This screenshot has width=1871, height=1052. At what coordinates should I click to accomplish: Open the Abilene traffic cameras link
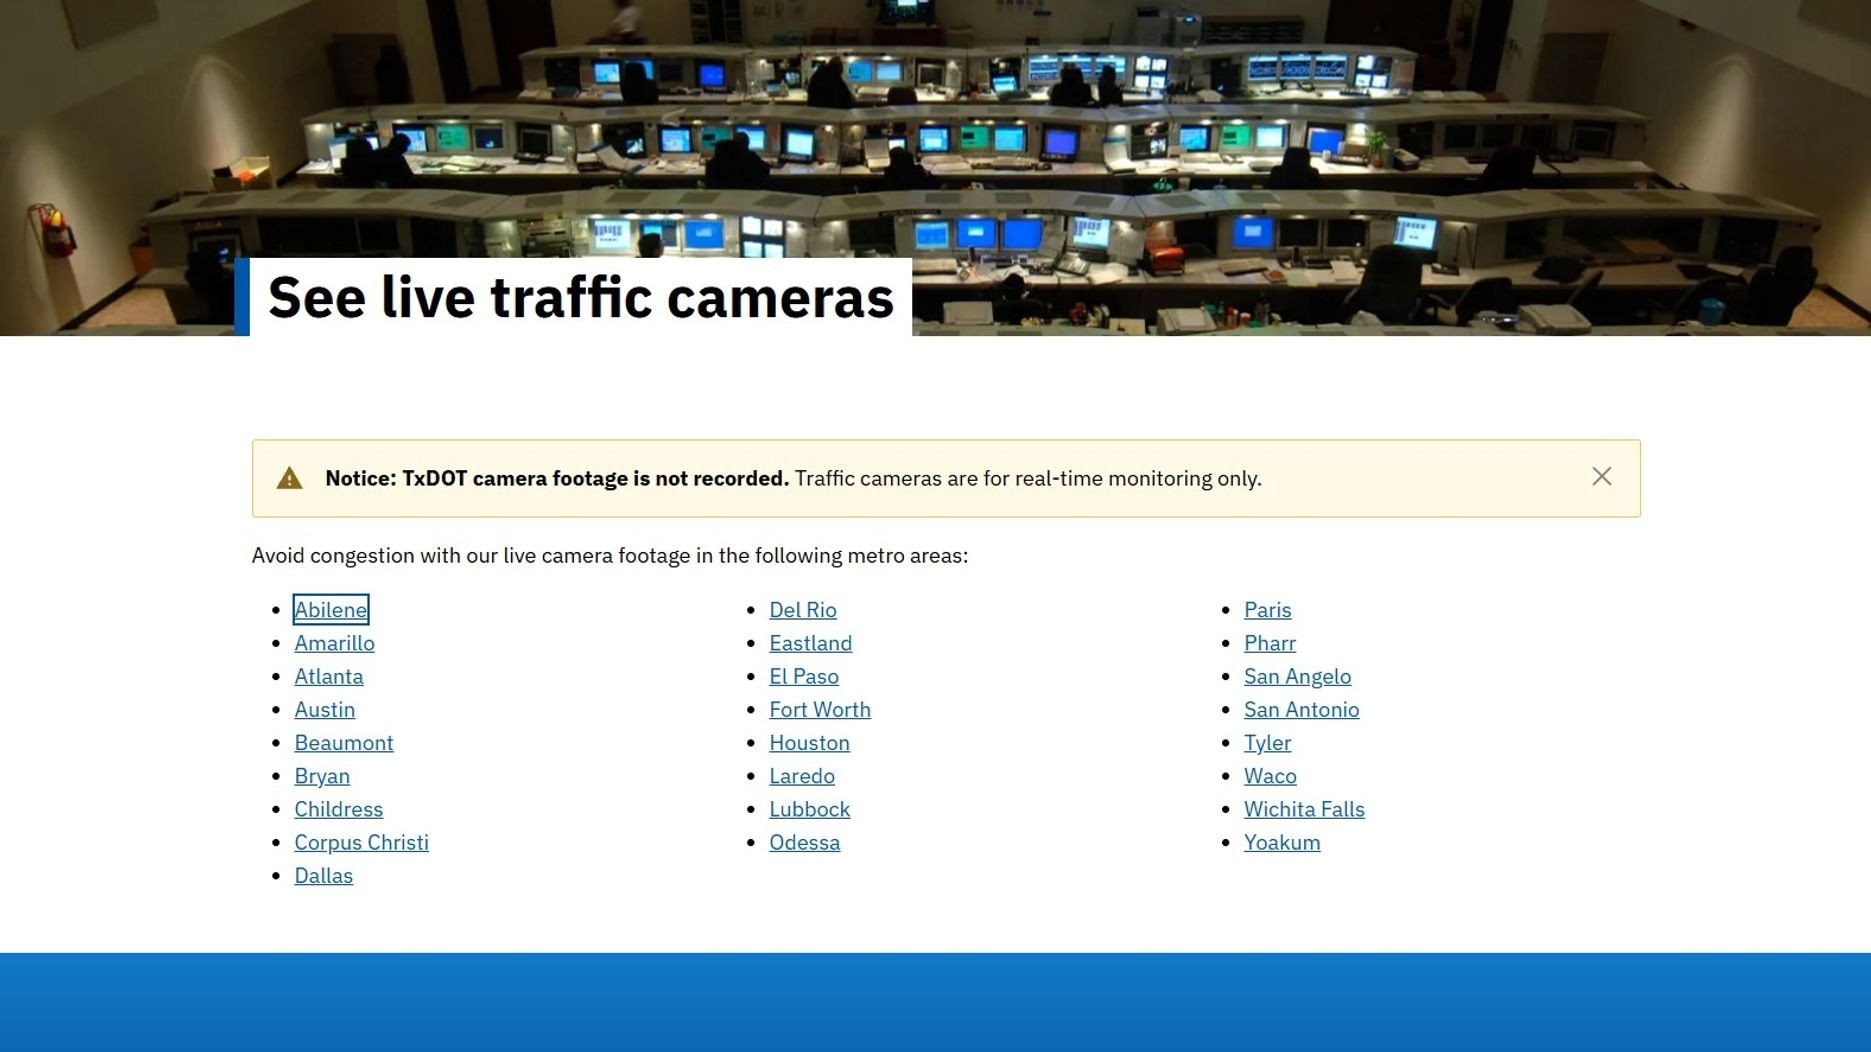tap(330, 610)
